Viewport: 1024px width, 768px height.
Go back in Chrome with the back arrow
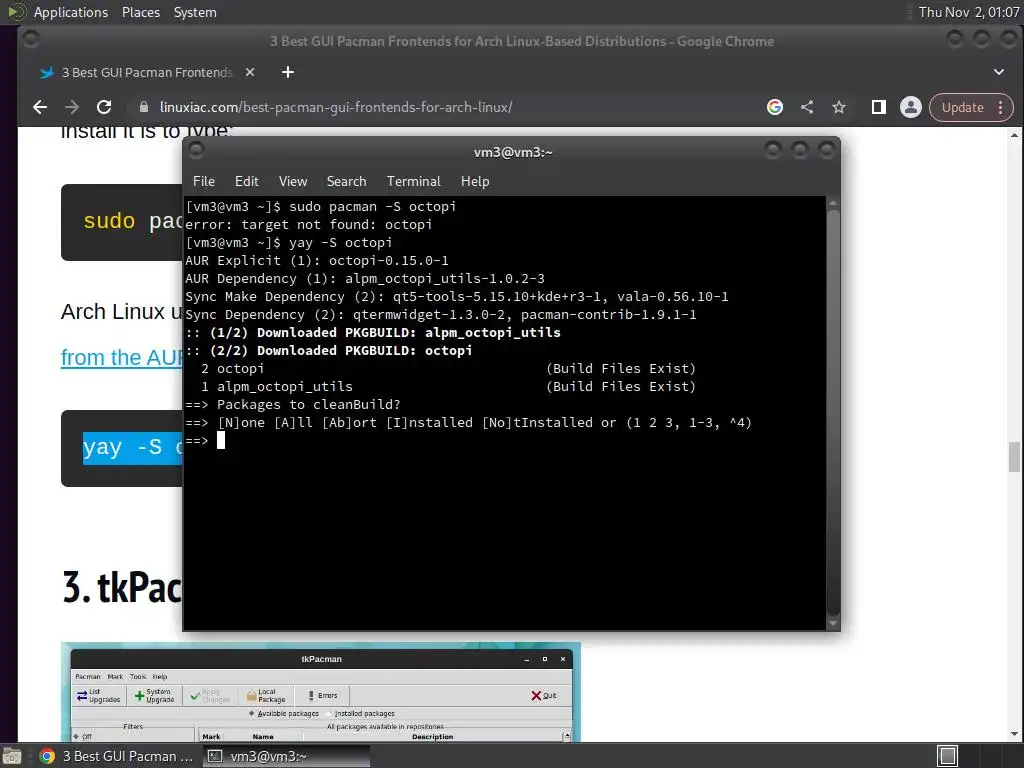click(x=40, y=107)
